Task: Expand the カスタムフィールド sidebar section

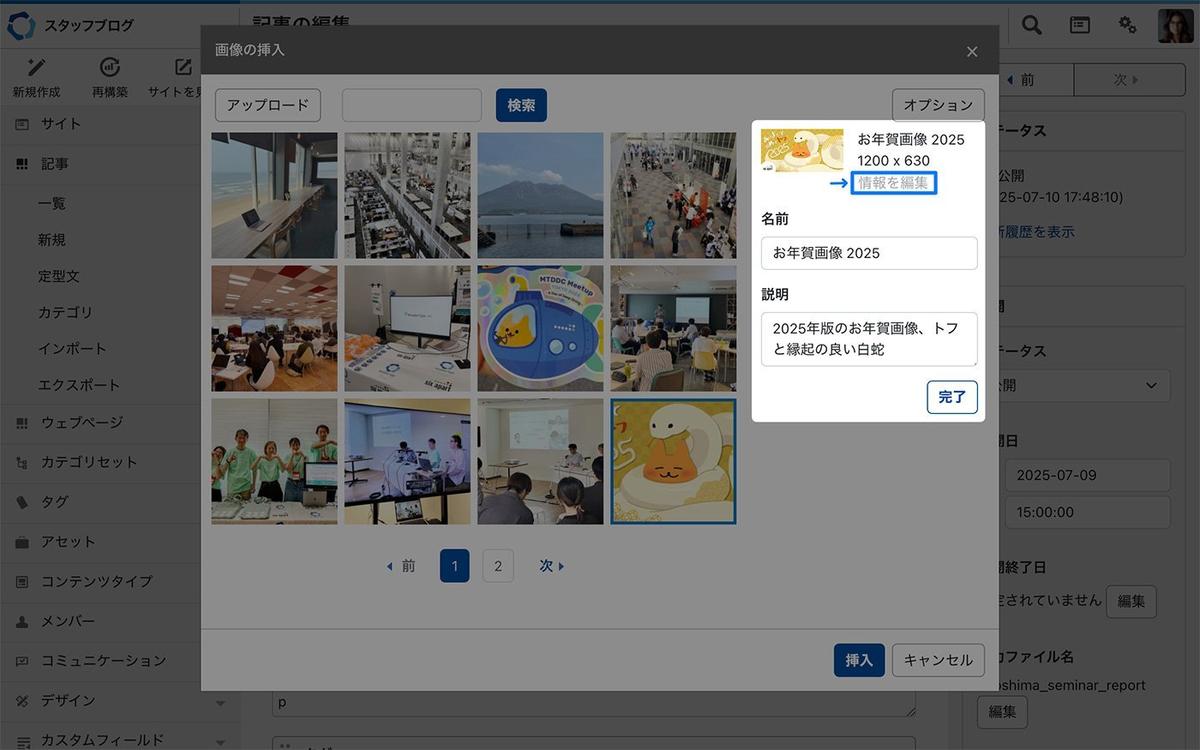Action: [x=221, y=740]
